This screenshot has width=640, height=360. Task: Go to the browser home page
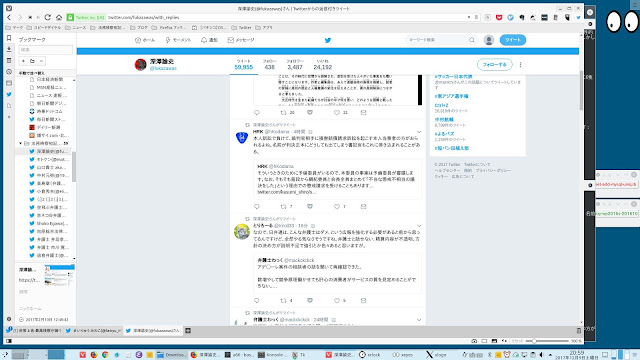(x=59, y=18)
